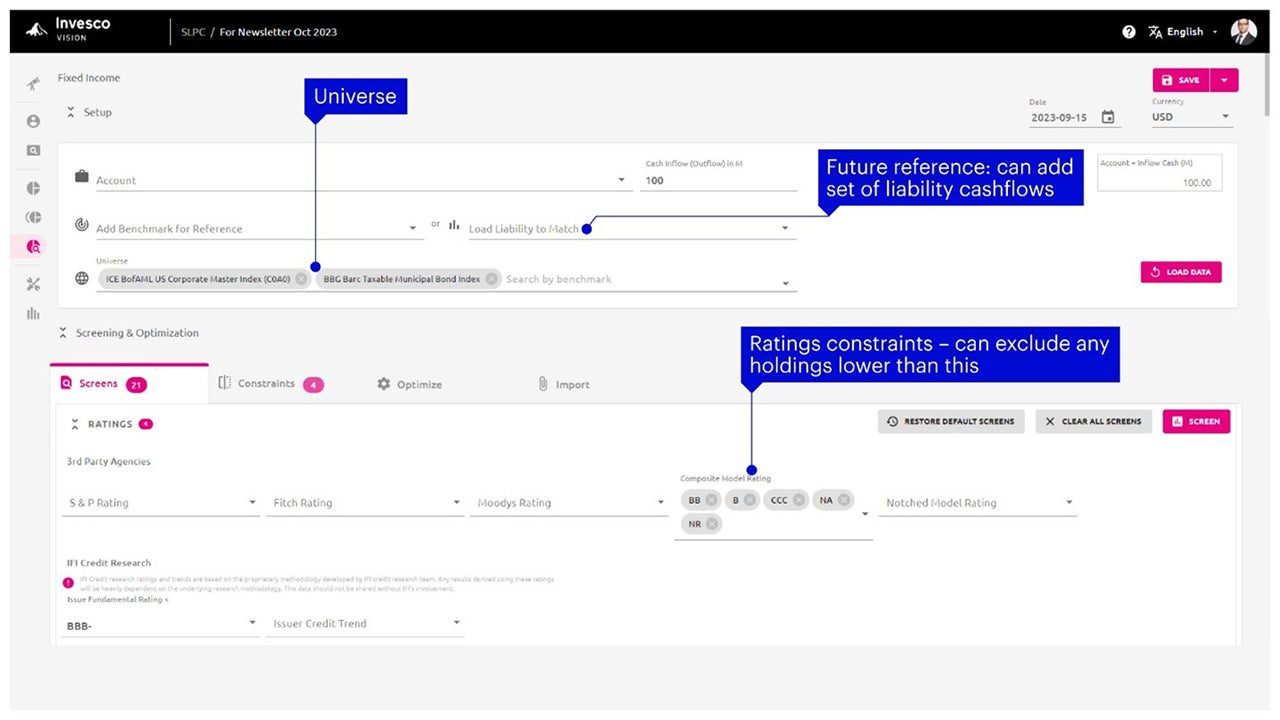Click the globe Universe icon
Screen dimensions: 1280x720
coord(82,278)
